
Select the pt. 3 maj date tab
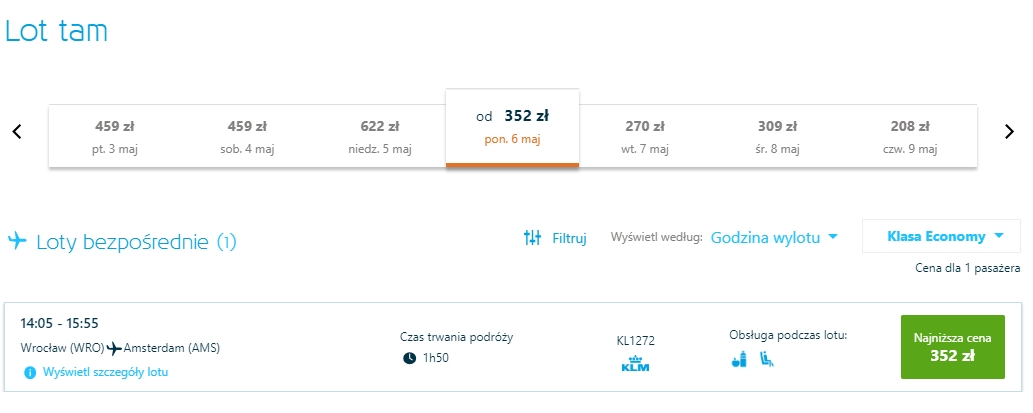pyautogui.click(x=115, y=137)
